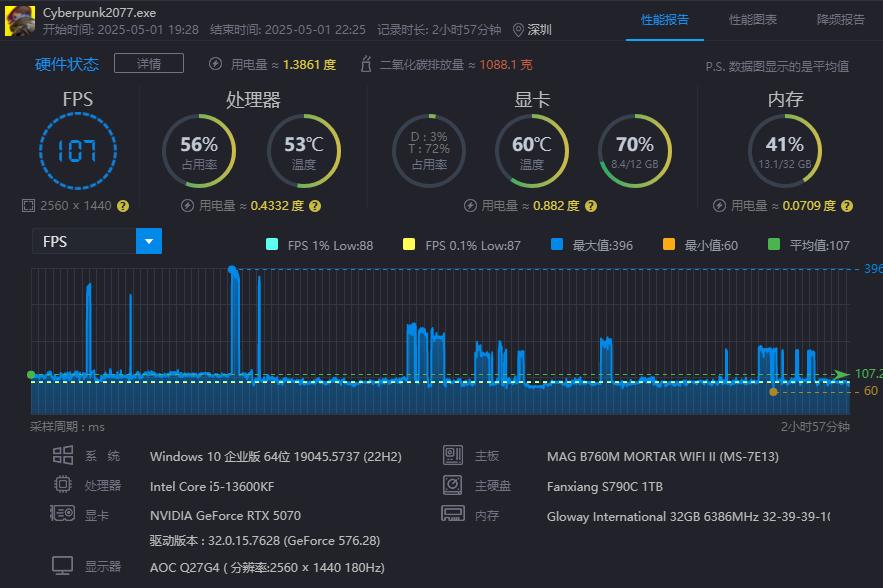The image size is (883, 588).
Task: Click the cyan FPS 1% Low legend swatch
Action: [271, 244]
